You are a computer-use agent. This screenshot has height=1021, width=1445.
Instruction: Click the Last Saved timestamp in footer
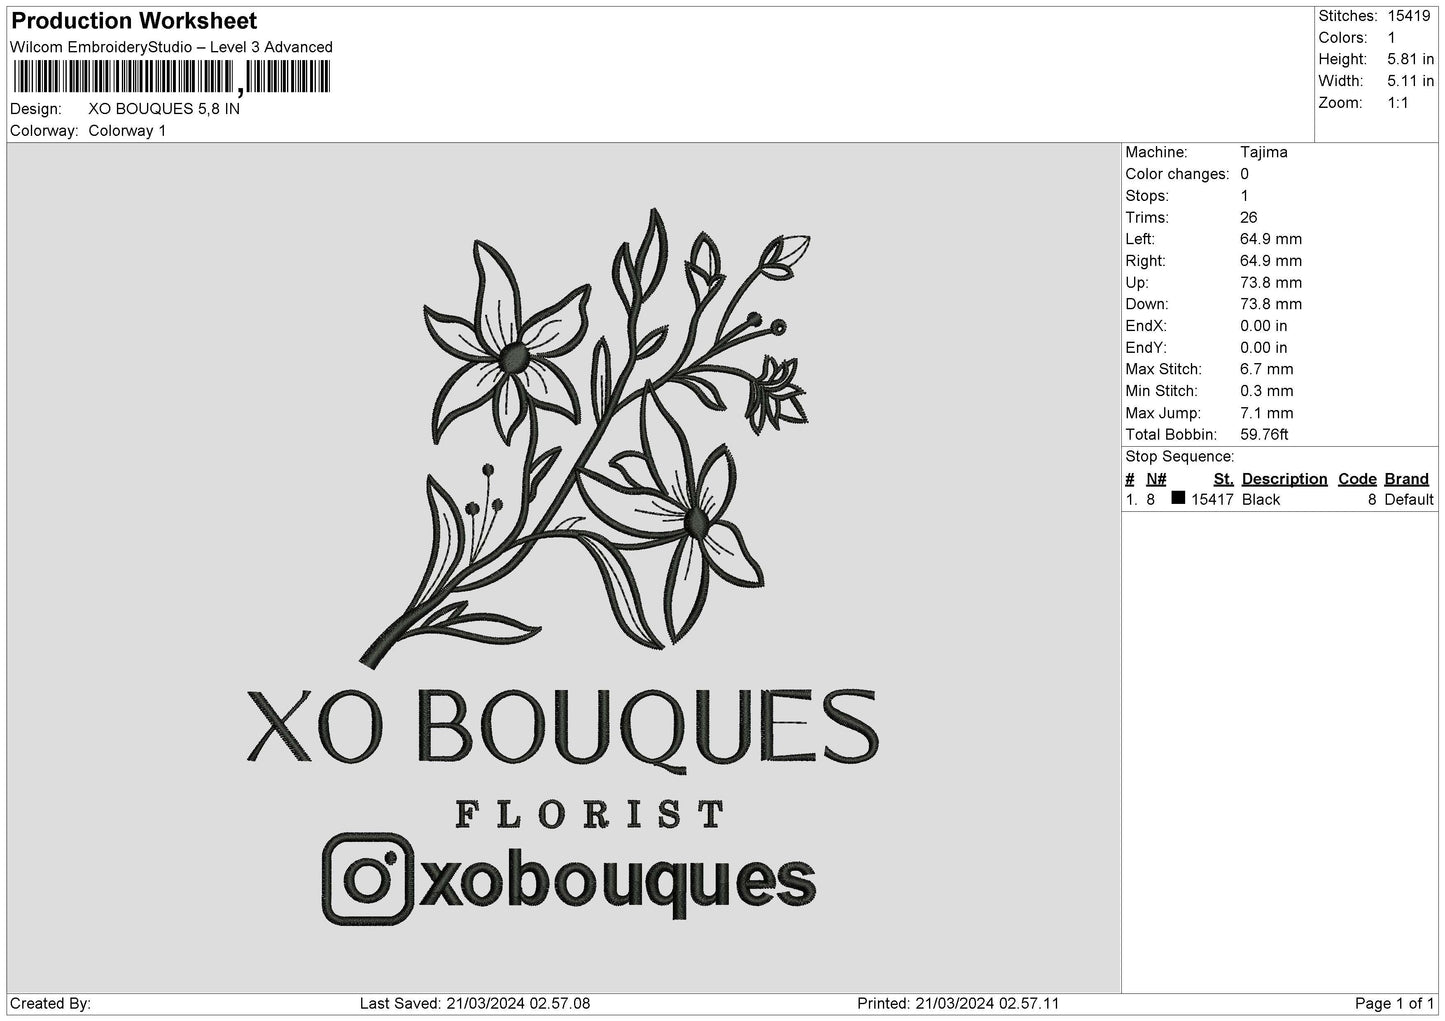(x=474, y=1004)
